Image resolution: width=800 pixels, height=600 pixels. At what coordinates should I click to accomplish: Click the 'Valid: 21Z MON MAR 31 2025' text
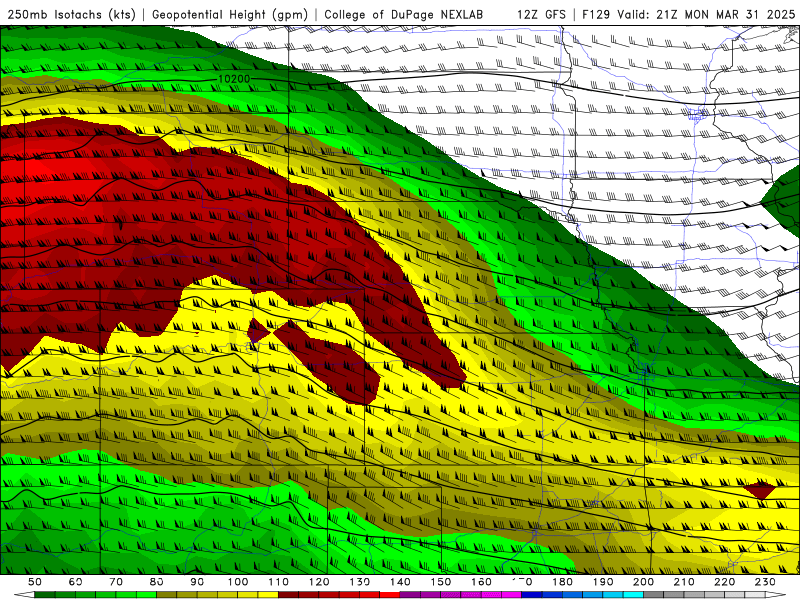[x=706, y=14]
